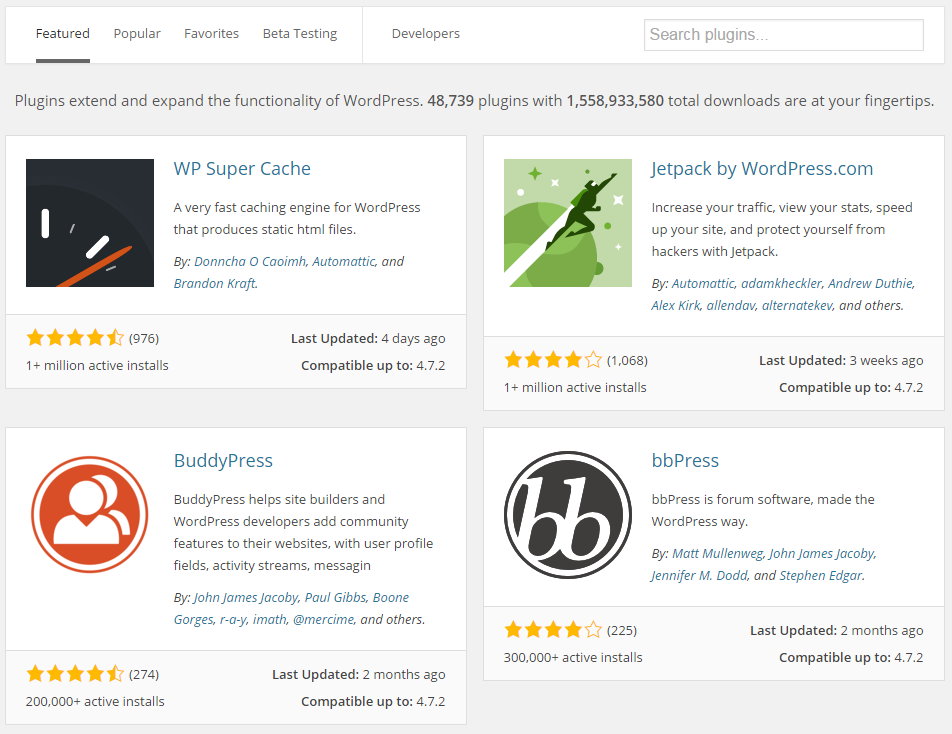952x734 pixels.
Task: Open the Favorites tab
Action: [211, 33]
